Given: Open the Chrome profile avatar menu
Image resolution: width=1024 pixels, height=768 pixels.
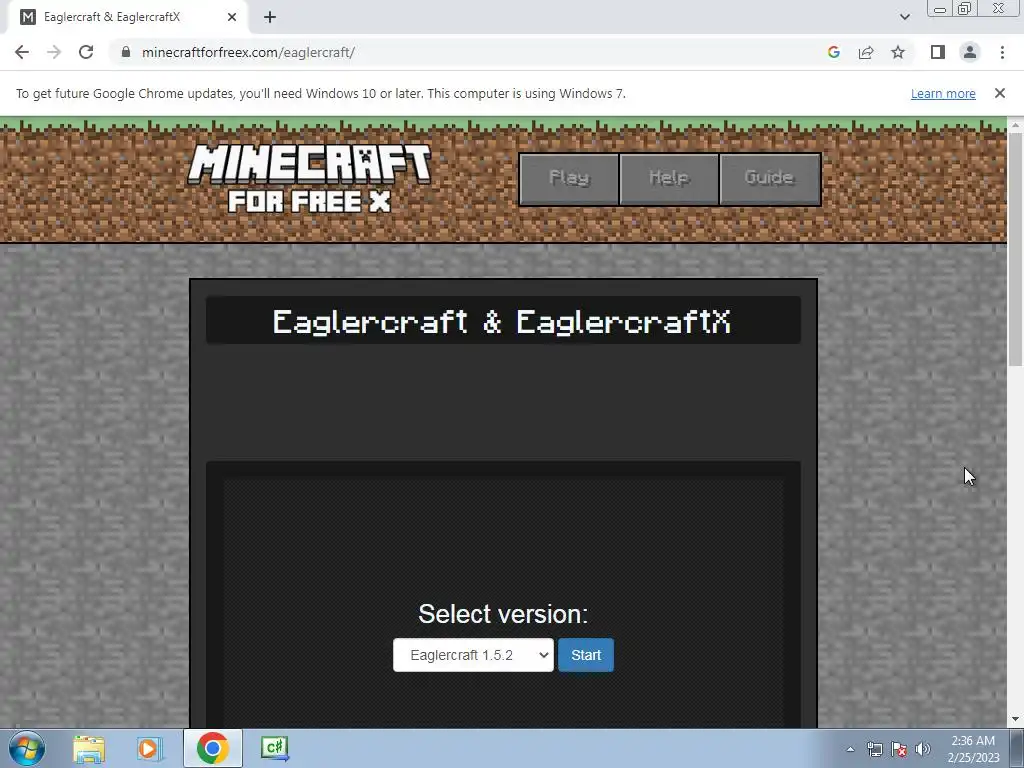Looking at the screenshot, I should (970, 52).
